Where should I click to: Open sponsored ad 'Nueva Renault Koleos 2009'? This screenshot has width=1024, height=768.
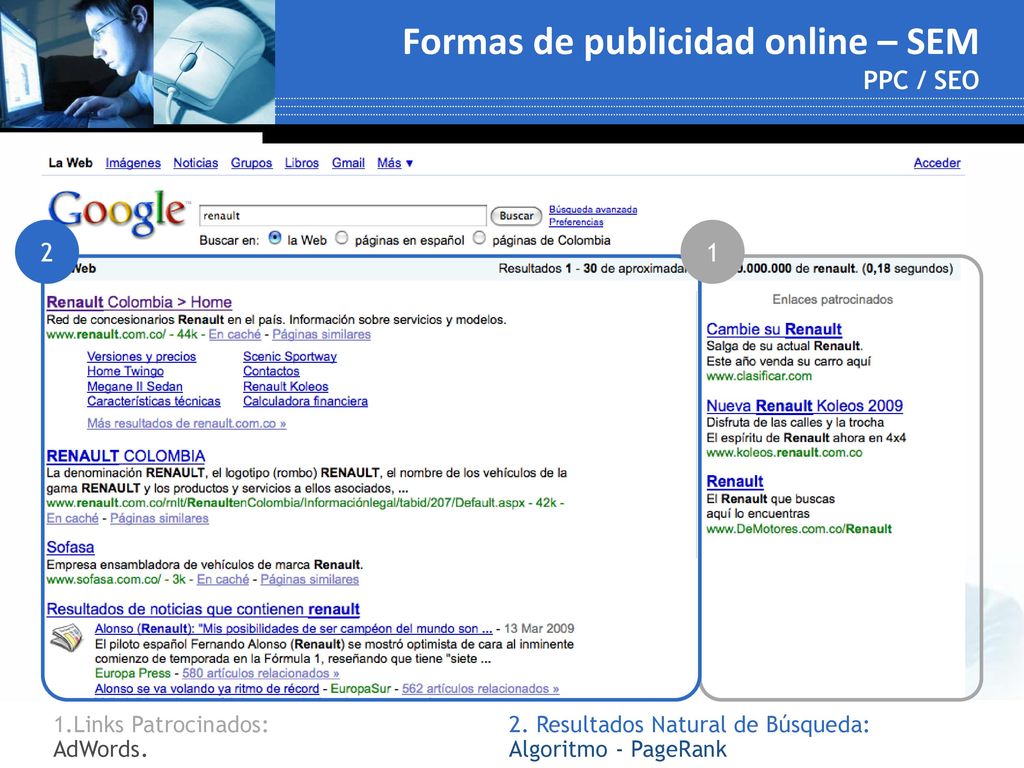pos(805,406)
